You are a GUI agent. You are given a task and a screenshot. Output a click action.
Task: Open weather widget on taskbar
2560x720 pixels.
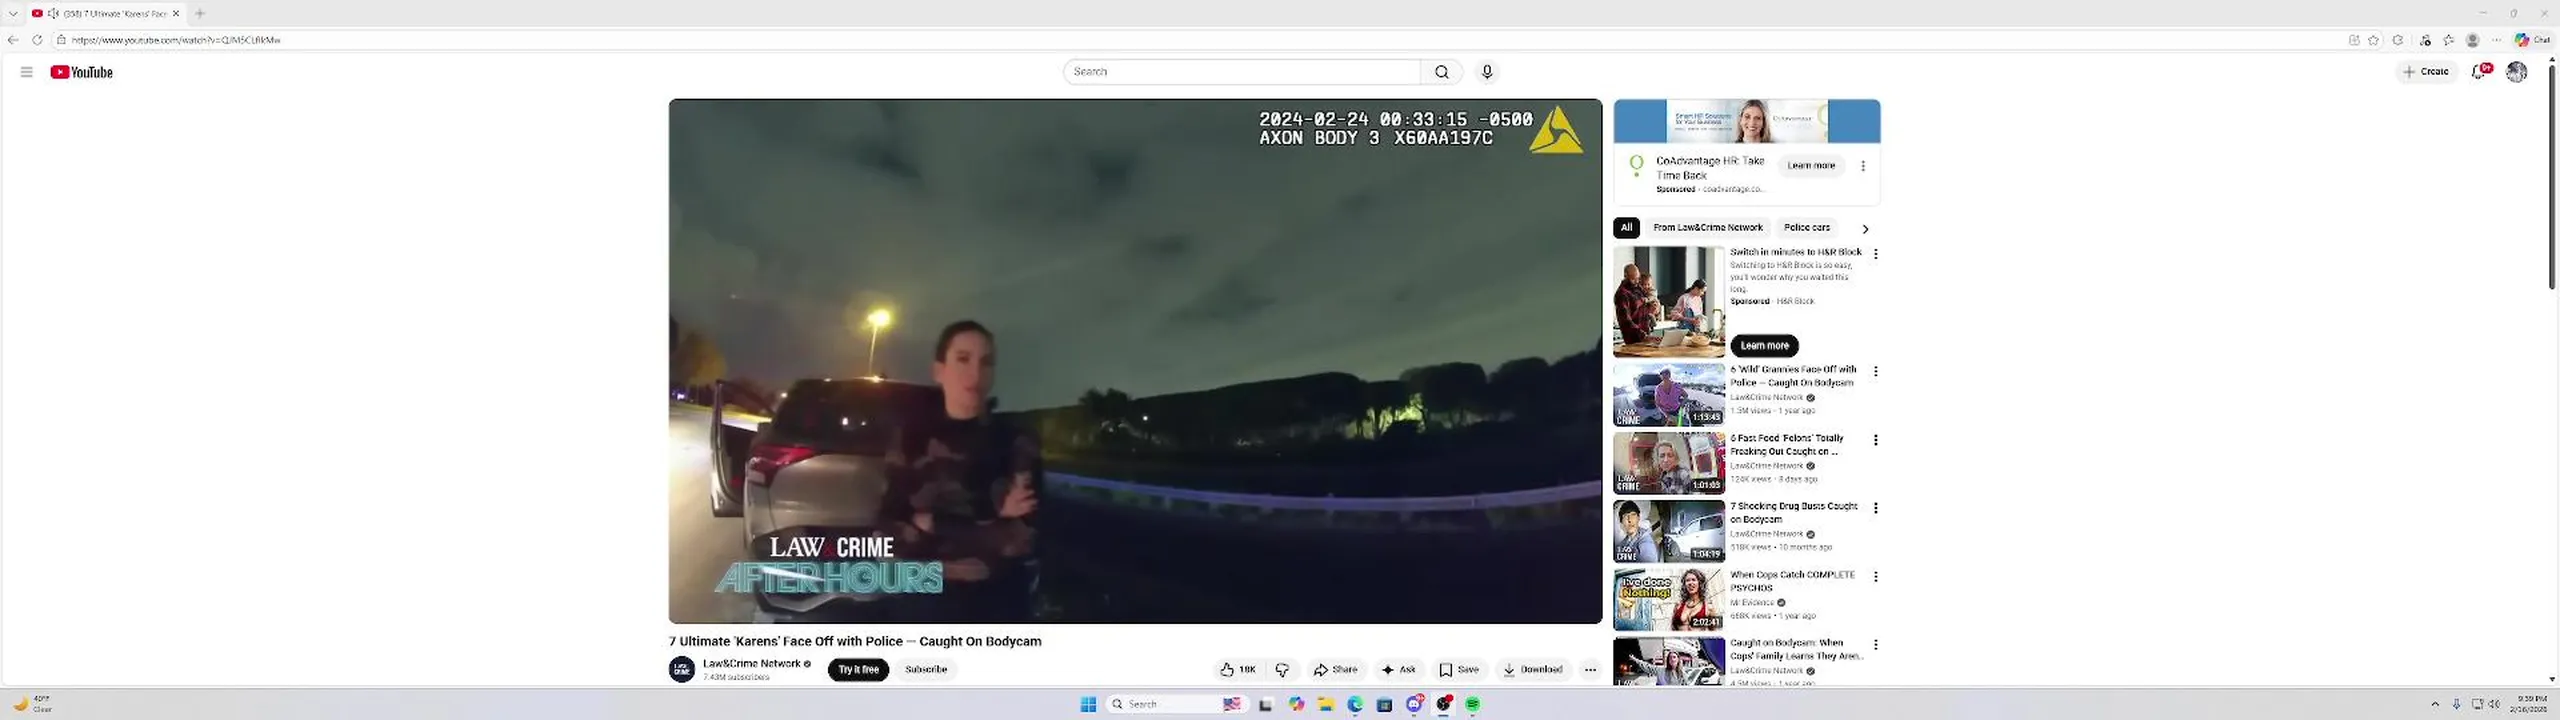[x=32, y=704]
